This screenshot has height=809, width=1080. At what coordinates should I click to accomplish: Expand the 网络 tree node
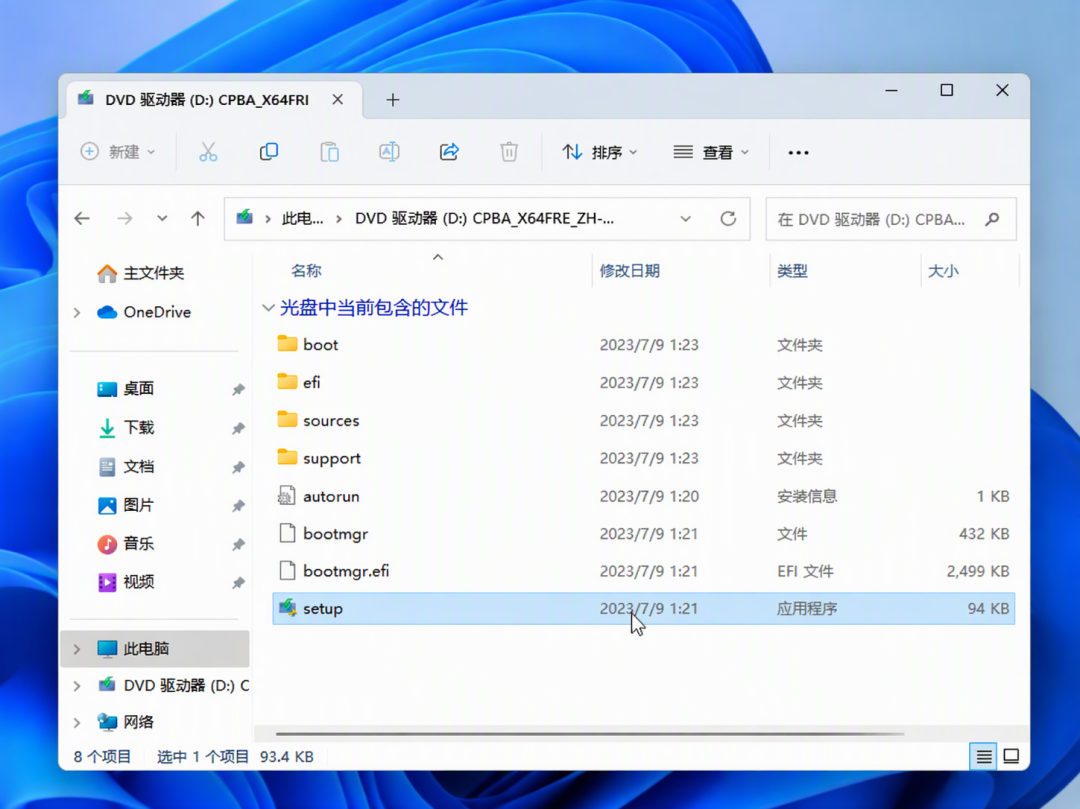click(x=77, y=722)
